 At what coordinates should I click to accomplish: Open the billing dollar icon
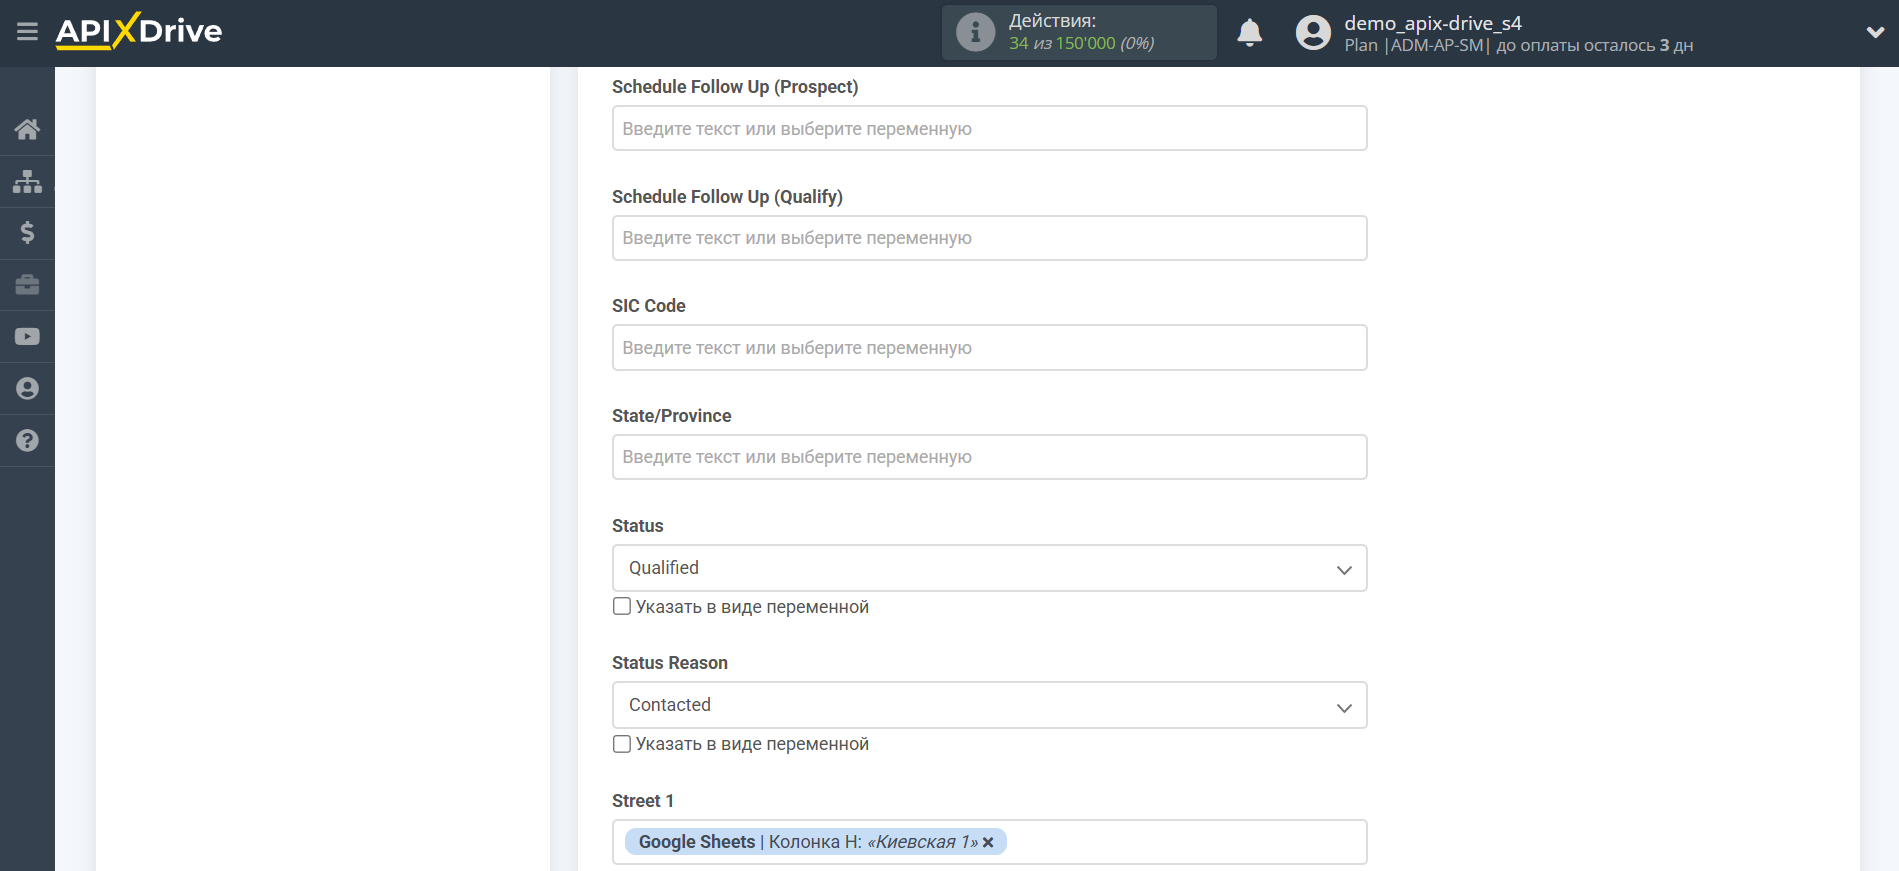coord(27,233)
